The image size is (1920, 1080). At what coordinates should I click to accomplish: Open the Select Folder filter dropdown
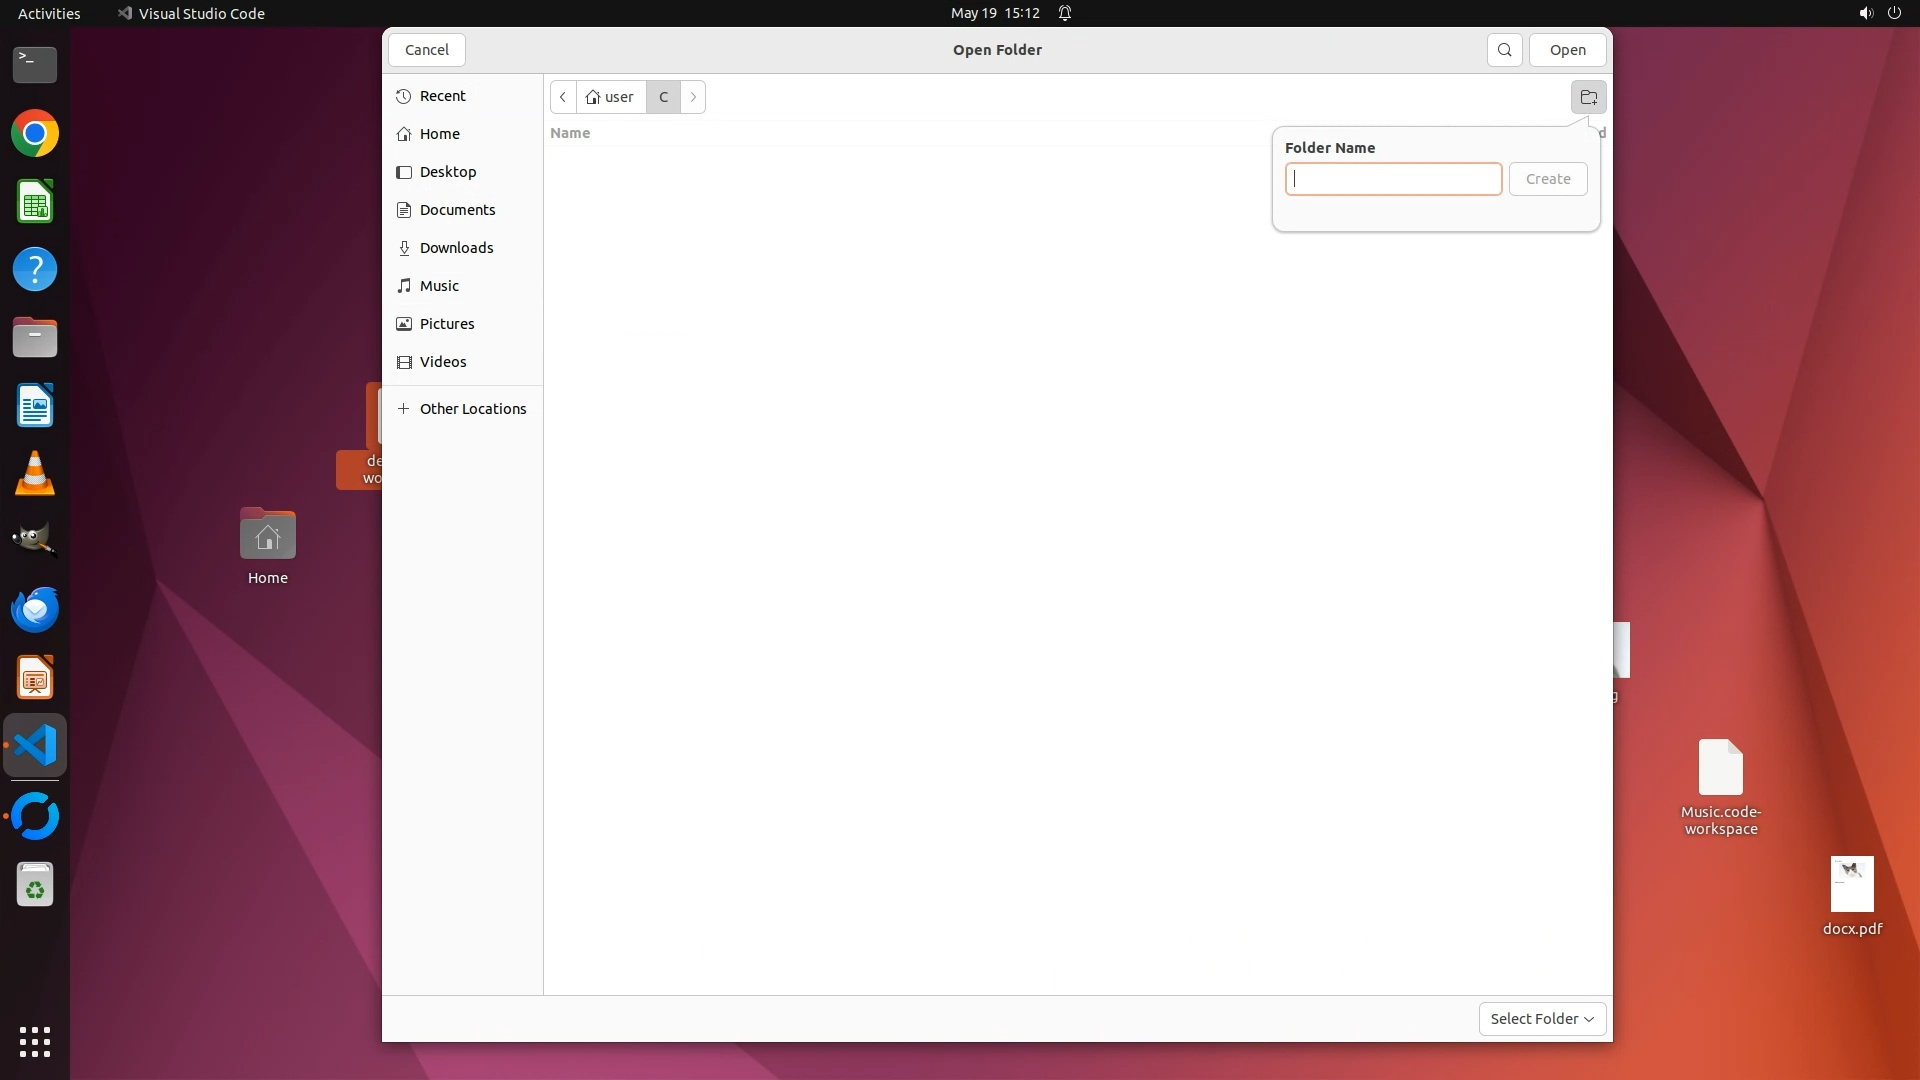(x=1542, y=1019)
